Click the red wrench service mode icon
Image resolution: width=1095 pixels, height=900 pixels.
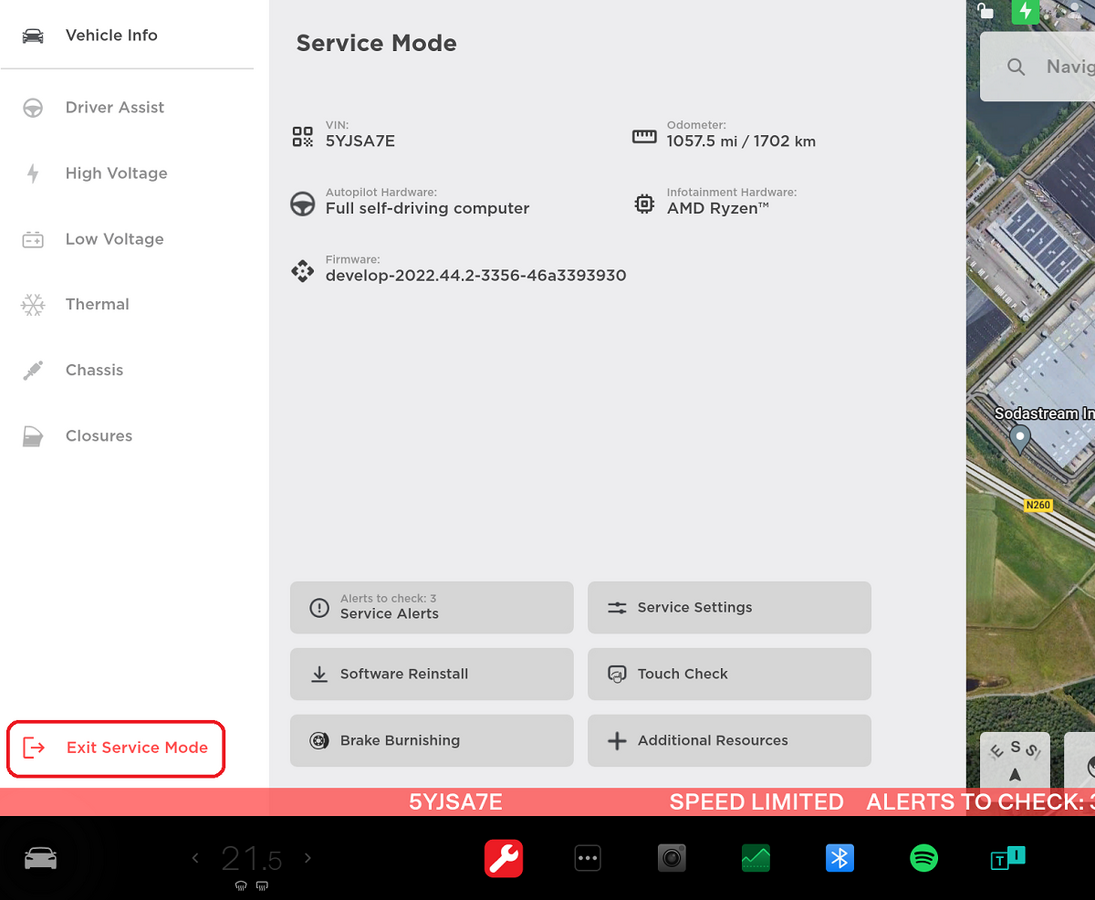504,858
